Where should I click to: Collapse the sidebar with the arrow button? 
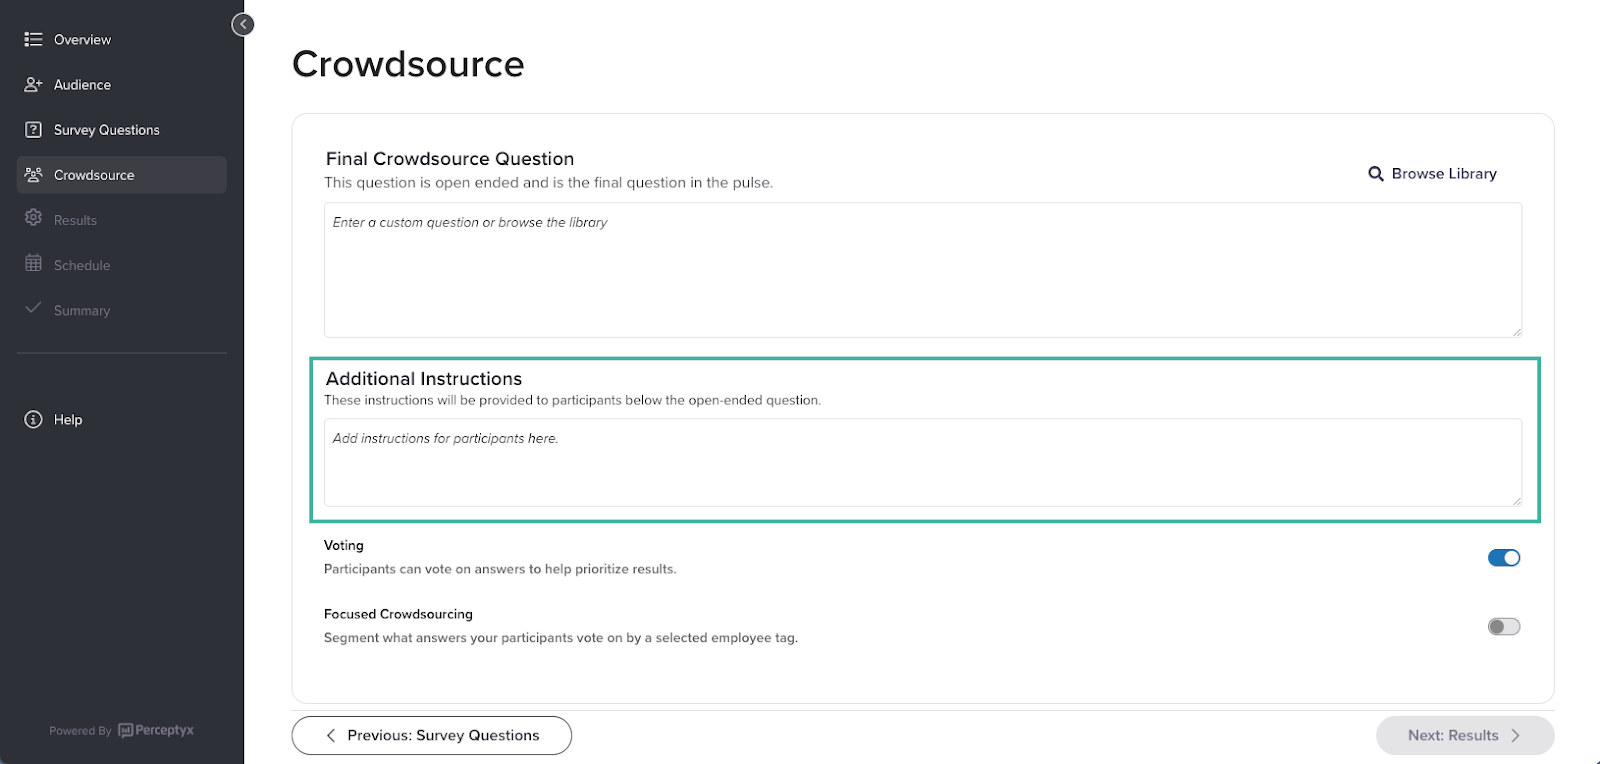243,25
